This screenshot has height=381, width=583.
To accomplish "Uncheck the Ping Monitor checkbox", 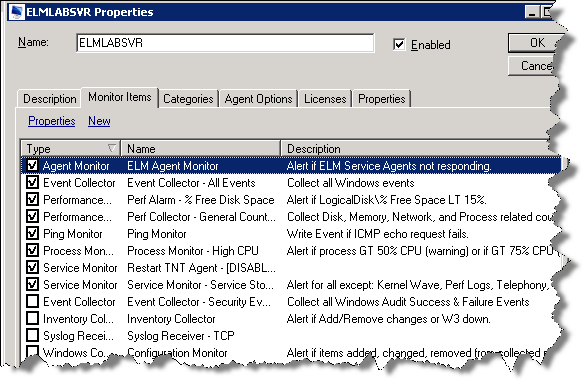I will pos(32,233).
